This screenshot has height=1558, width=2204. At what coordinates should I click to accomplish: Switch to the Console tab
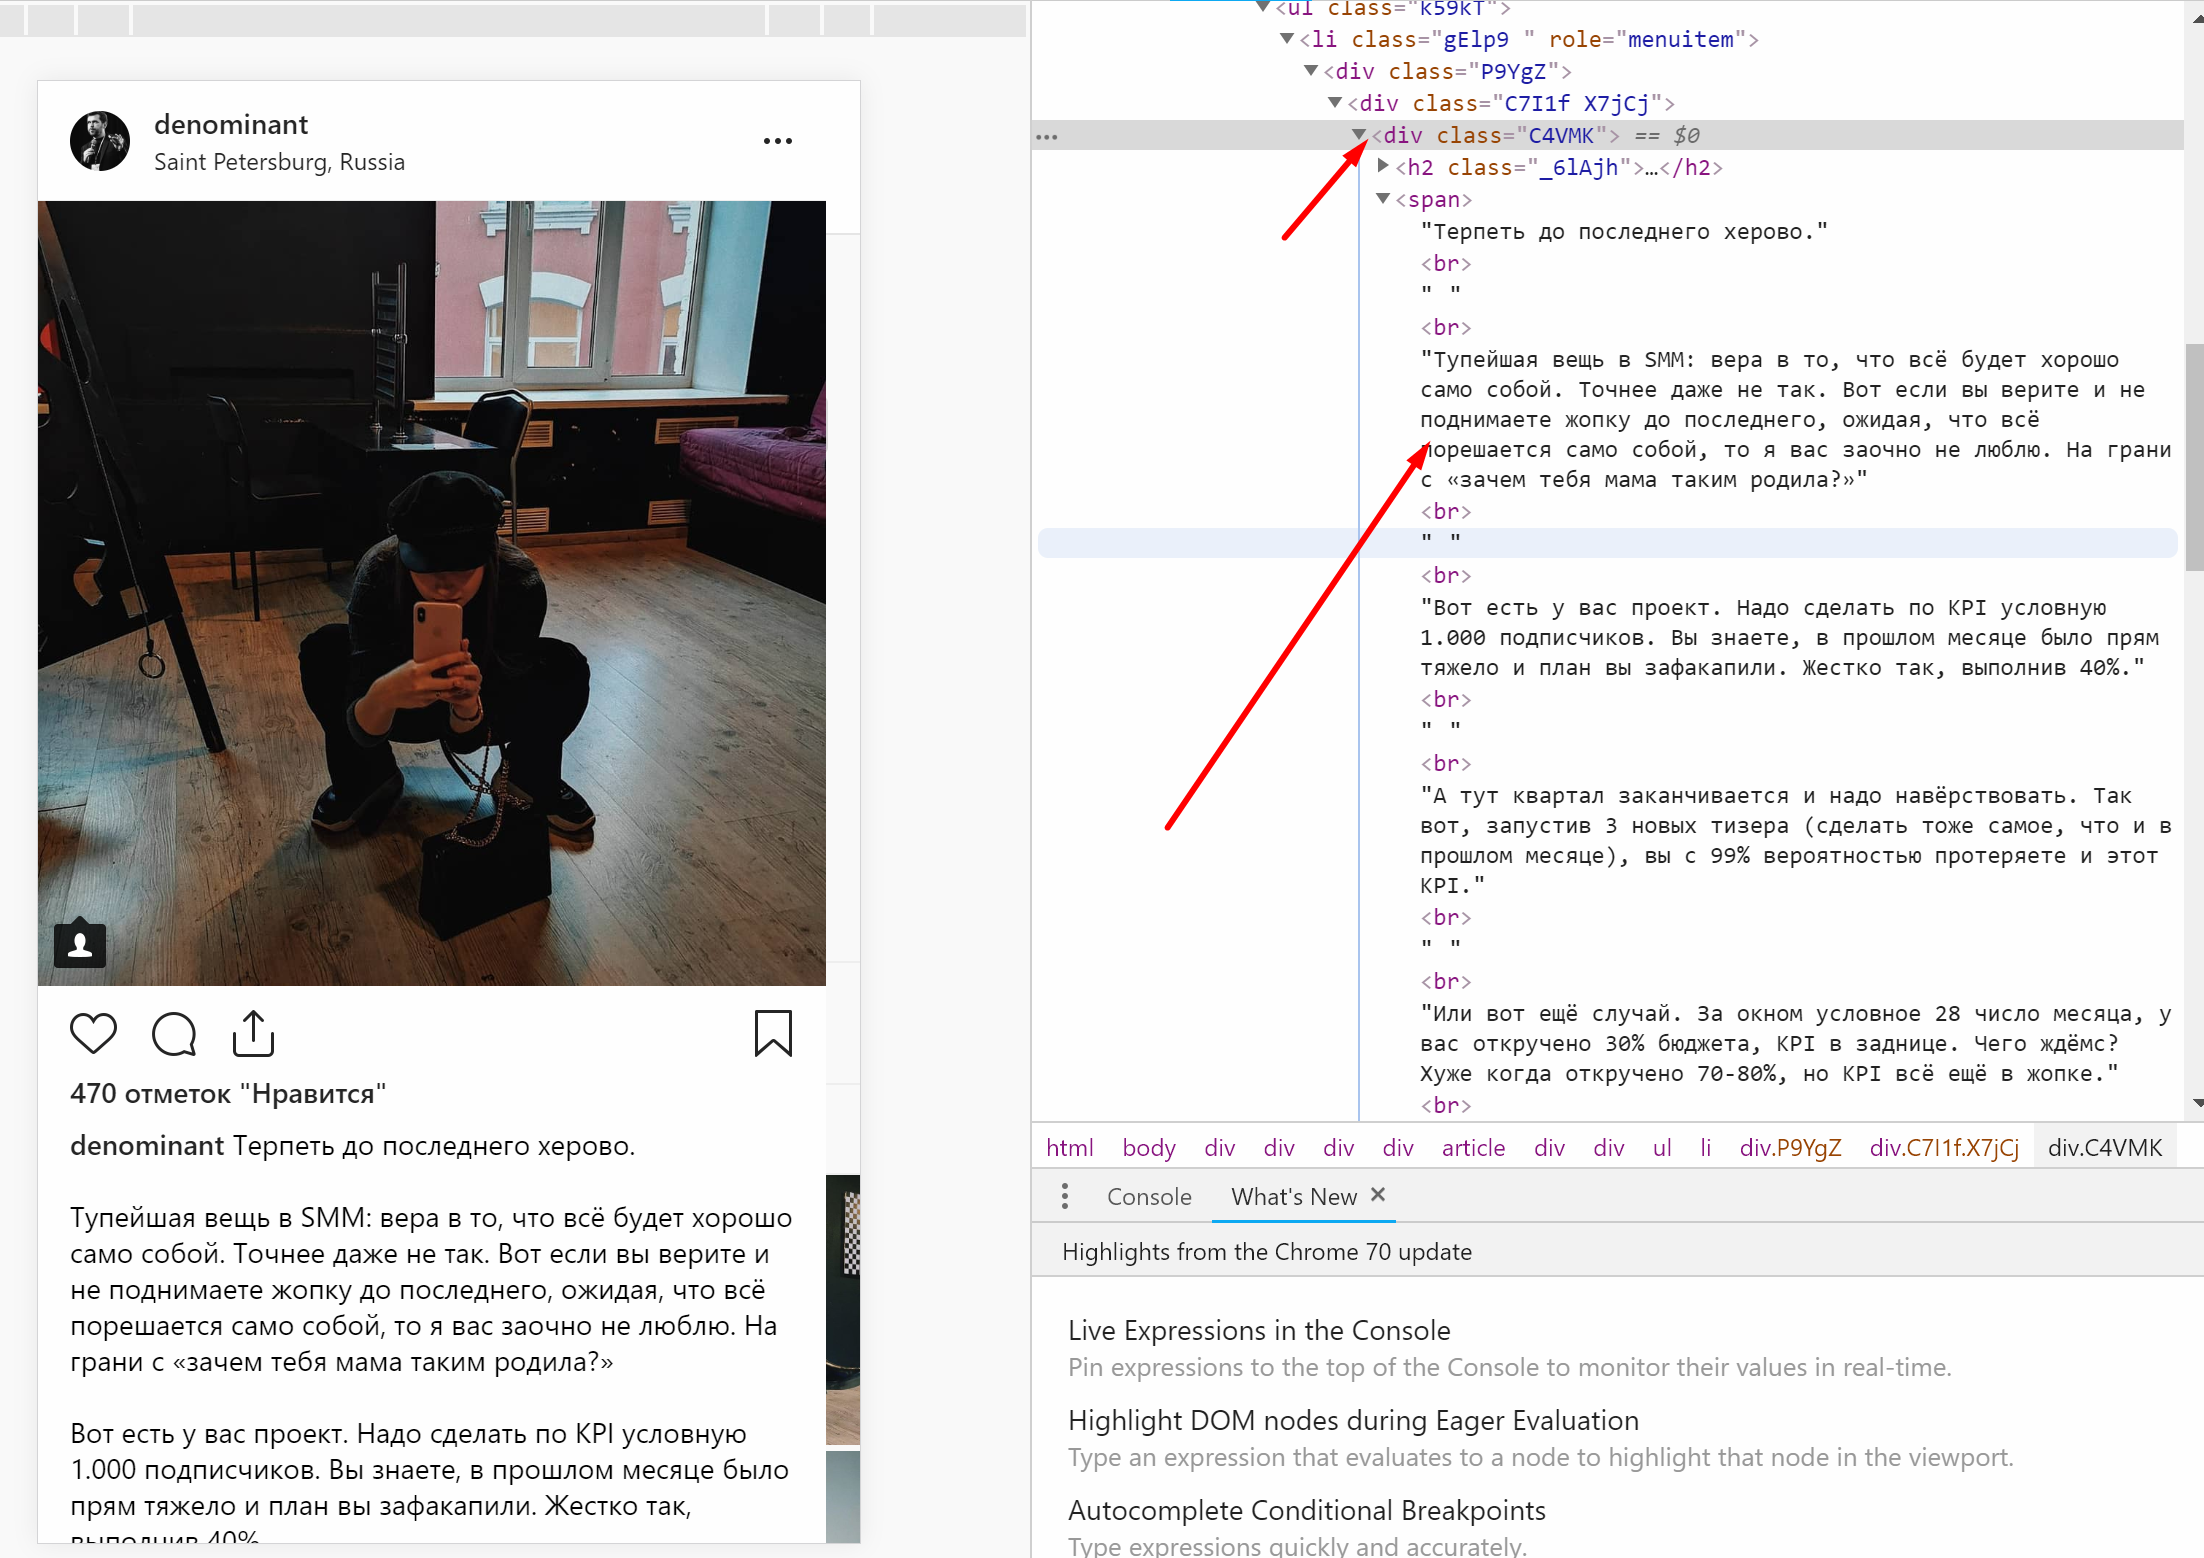tap(1149, 1196)
